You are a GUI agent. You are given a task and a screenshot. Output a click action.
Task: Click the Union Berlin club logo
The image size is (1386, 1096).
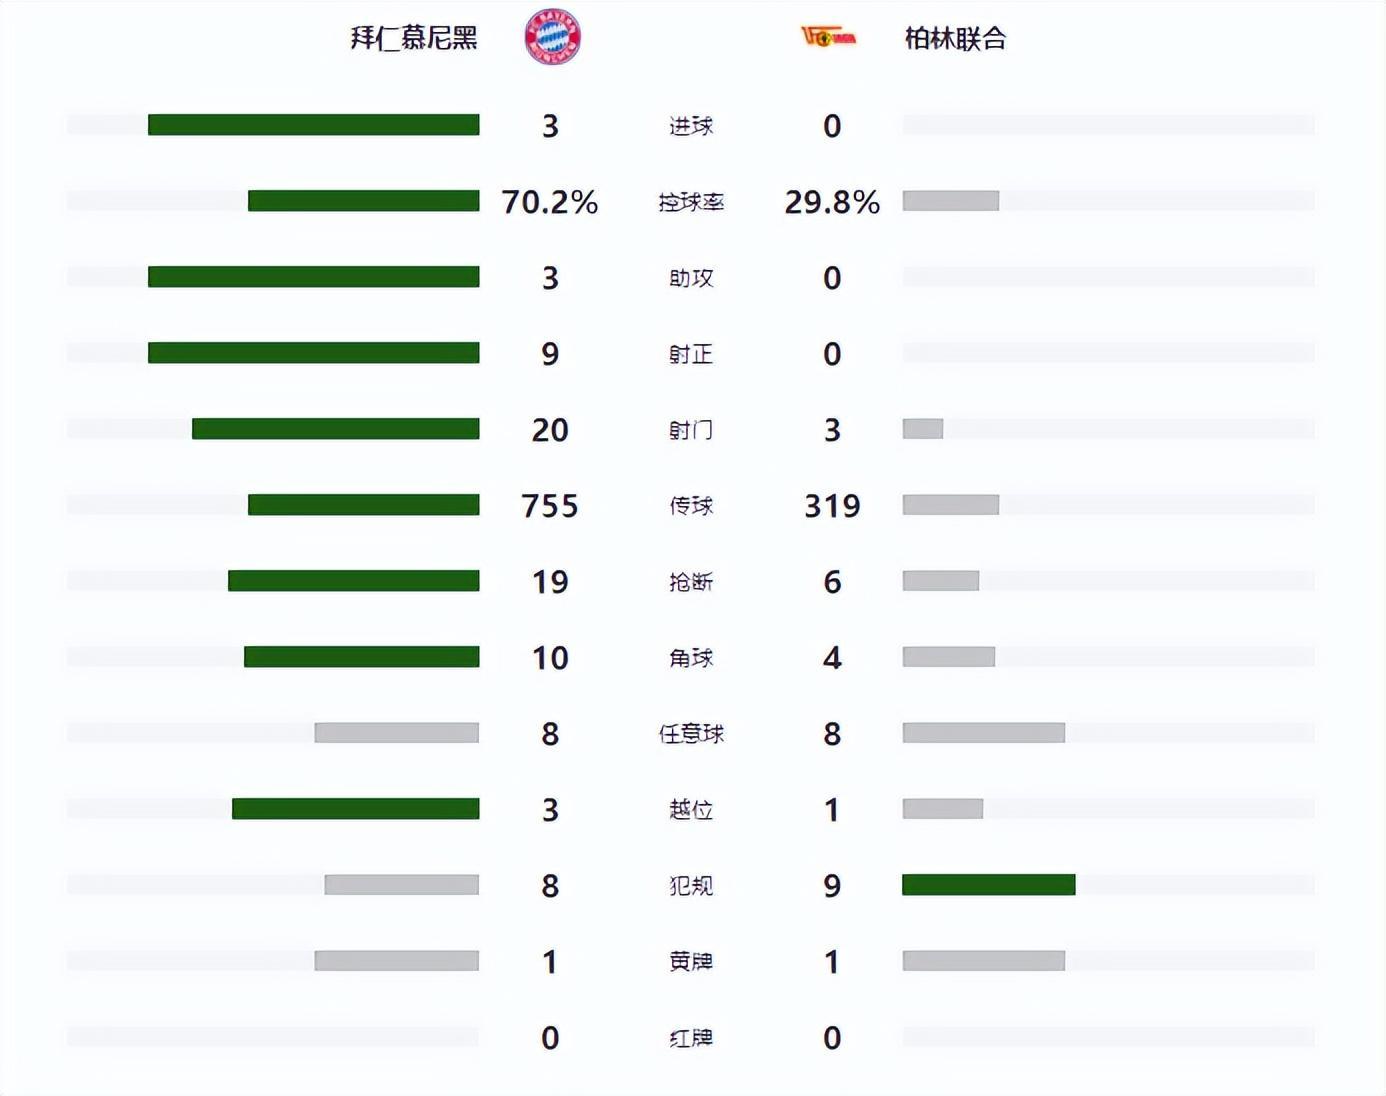(x=829, y=38)
